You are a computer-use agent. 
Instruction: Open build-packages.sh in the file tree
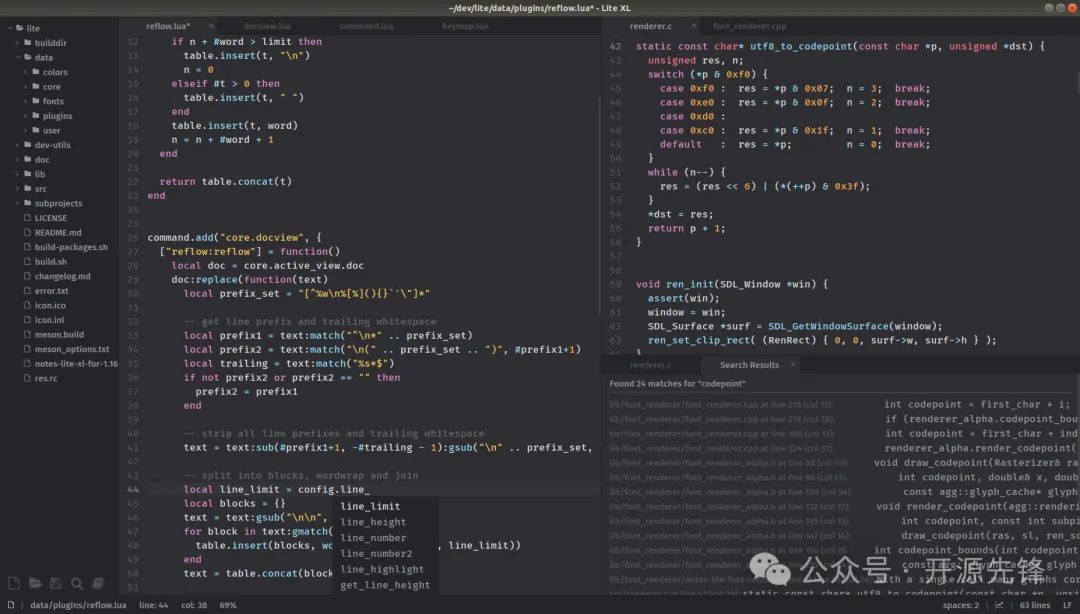point(71,247)
